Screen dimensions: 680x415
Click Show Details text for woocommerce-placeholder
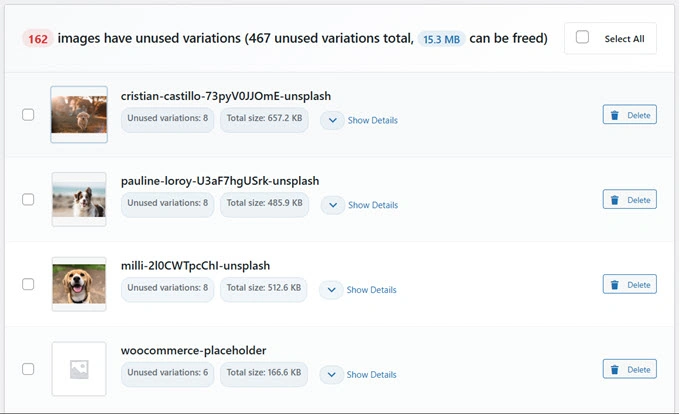pyautogui.click(x=372, y=375)
